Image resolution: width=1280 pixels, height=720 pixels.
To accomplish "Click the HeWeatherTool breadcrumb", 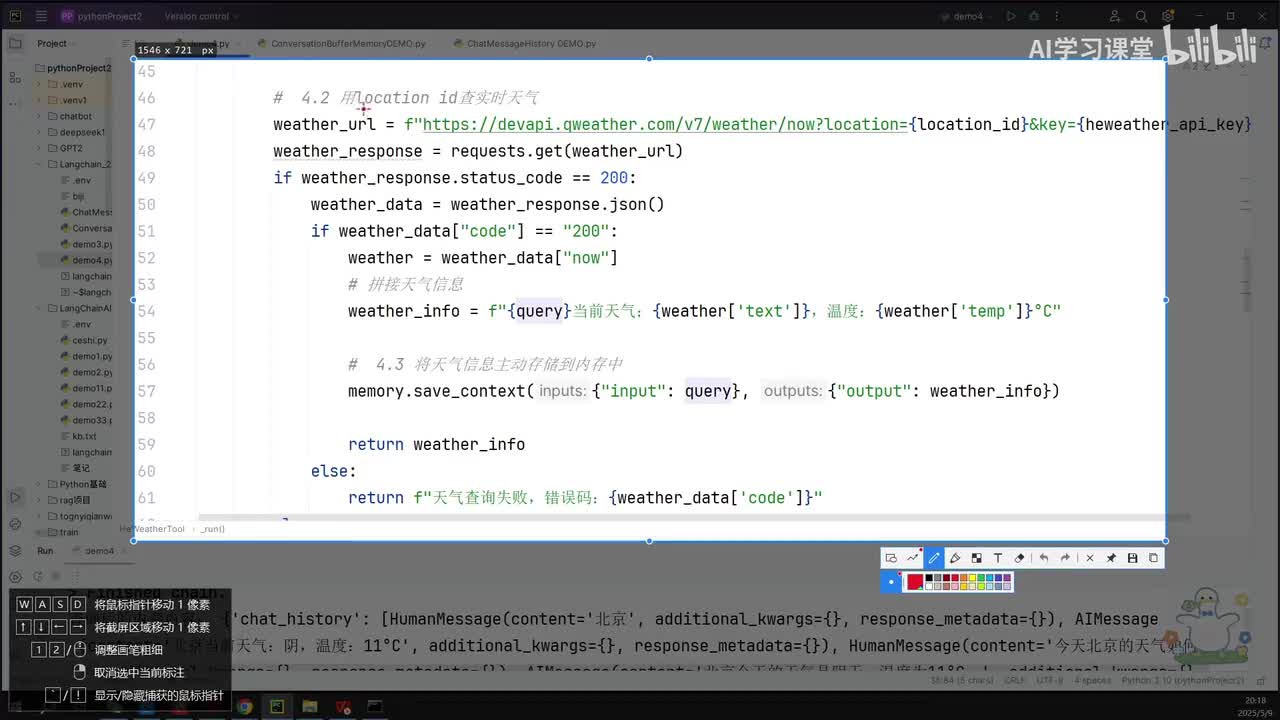I will coord(154,529).
